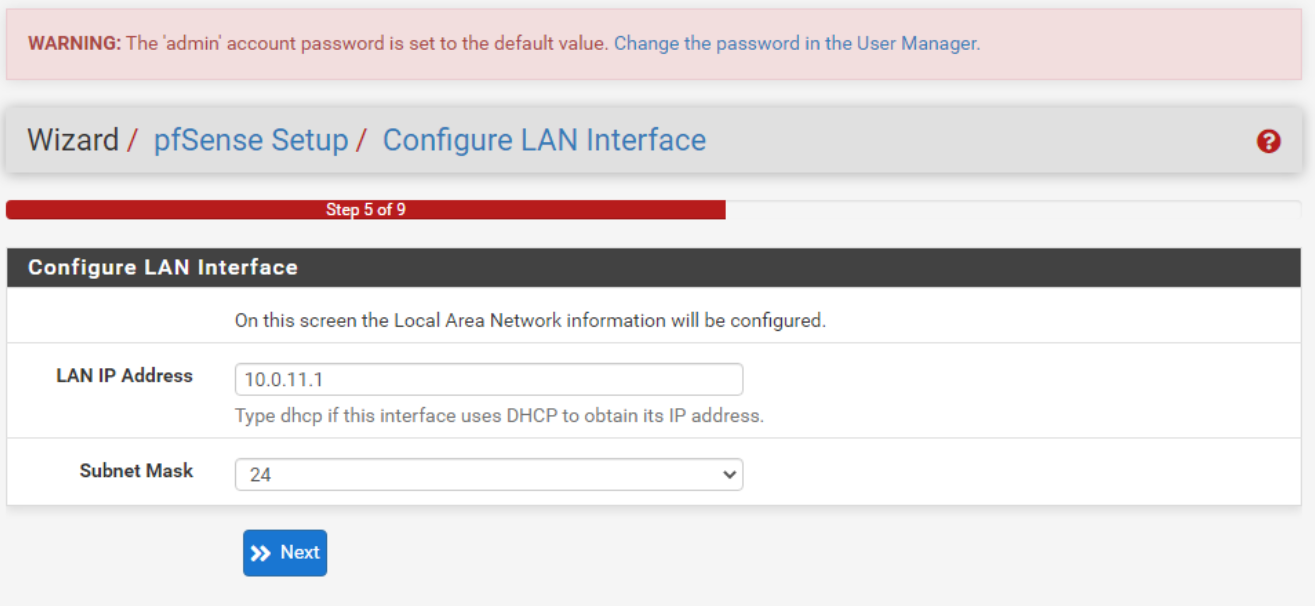Click the pfSense Setup breadcrumb

[250, 140]
